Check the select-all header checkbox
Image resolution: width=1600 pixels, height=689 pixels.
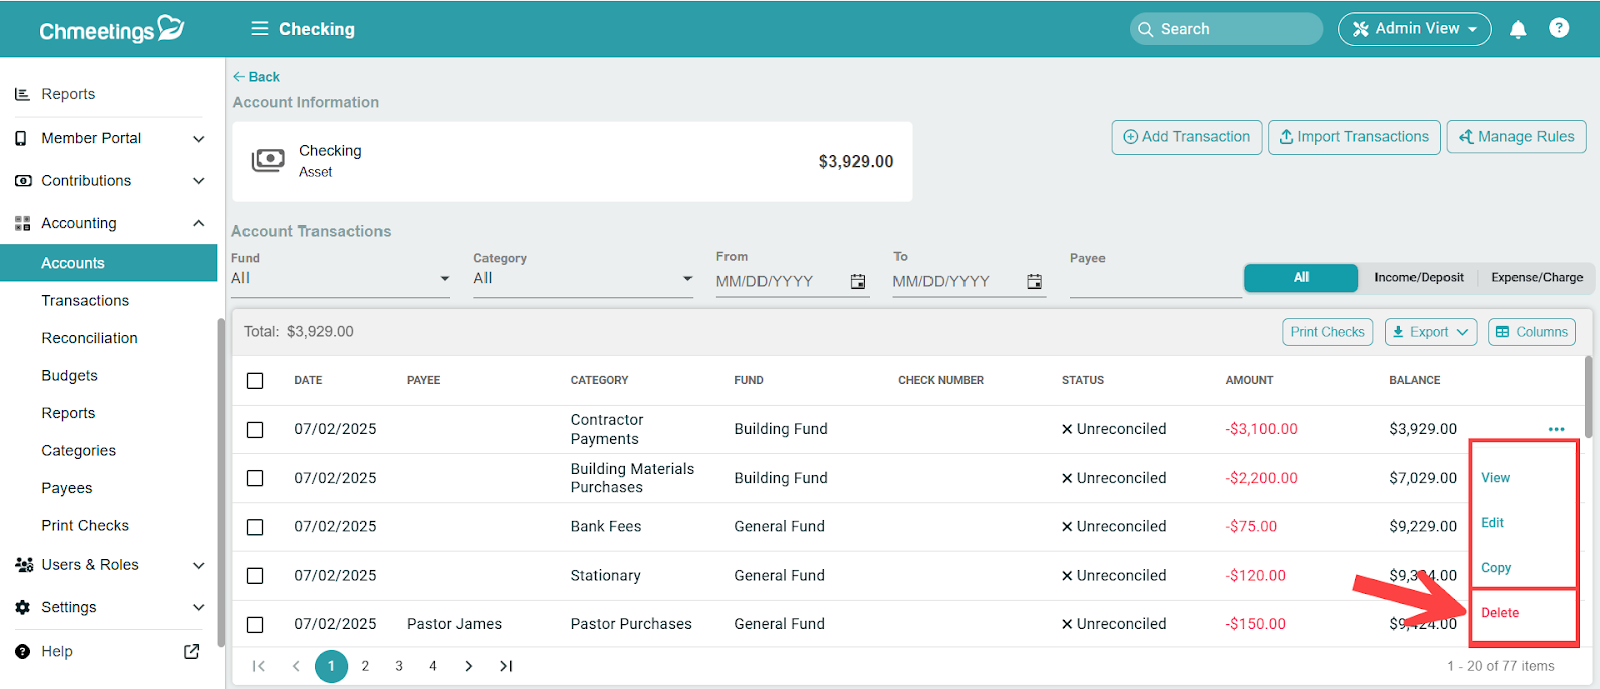pos(255,381)
